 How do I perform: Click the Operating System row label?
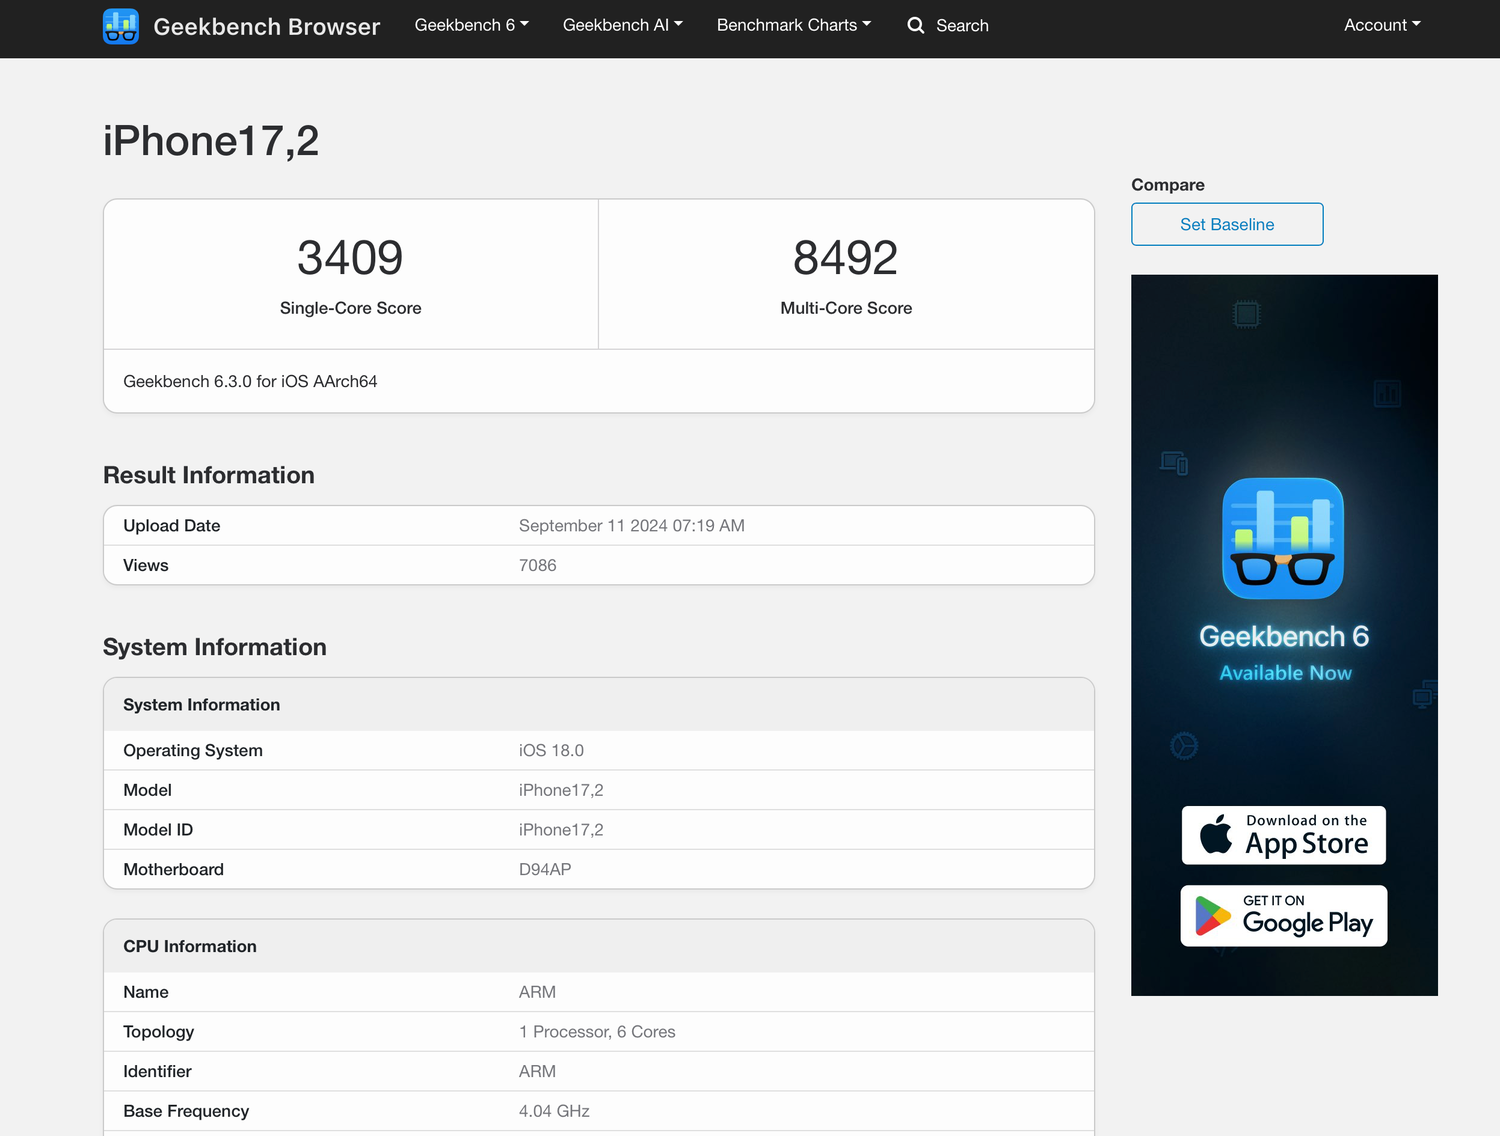coord(193,750)
